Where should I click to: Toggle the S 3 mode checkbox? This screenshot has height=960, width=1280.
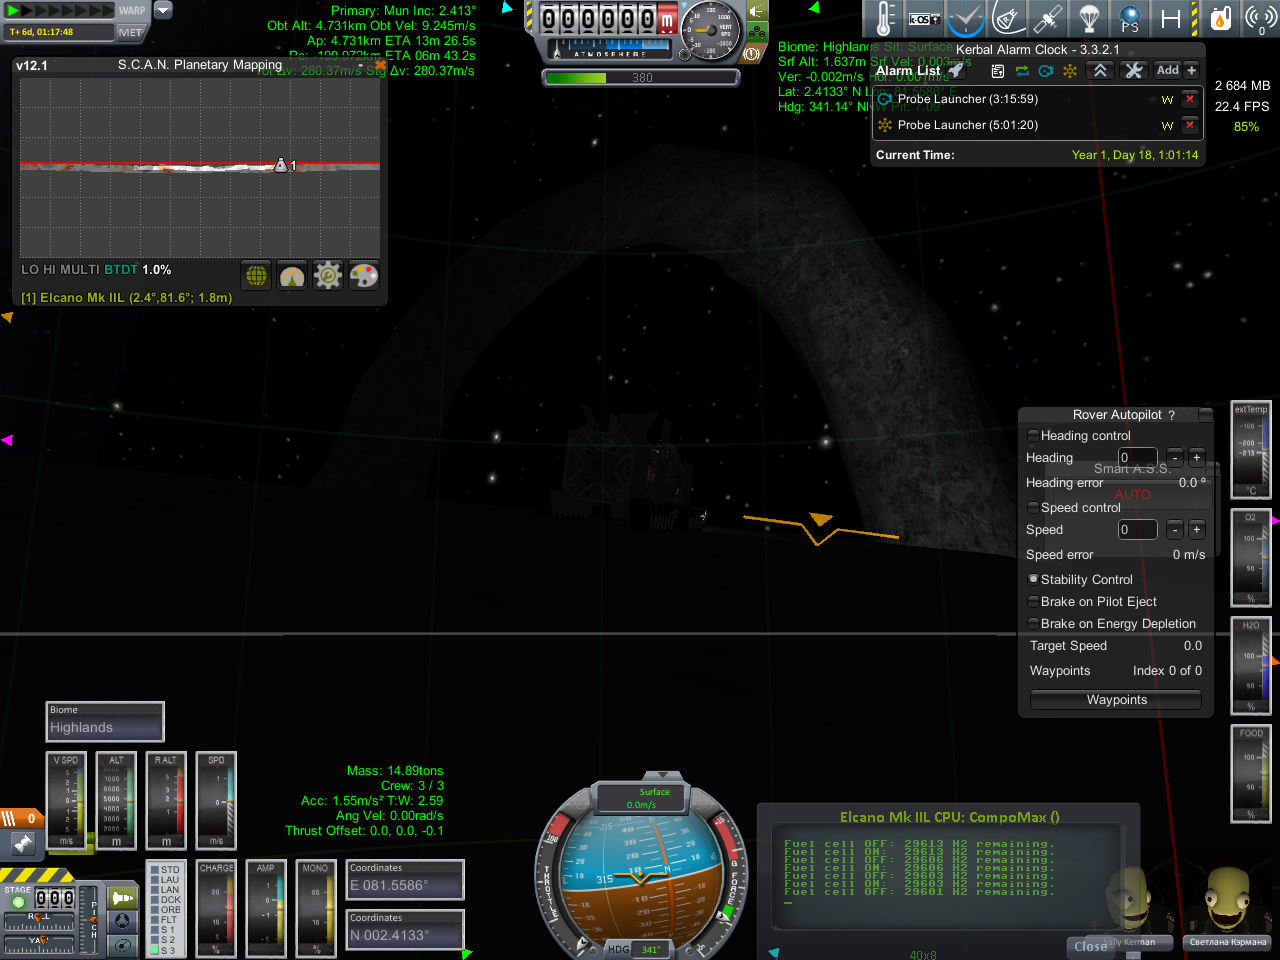point(154,950)
